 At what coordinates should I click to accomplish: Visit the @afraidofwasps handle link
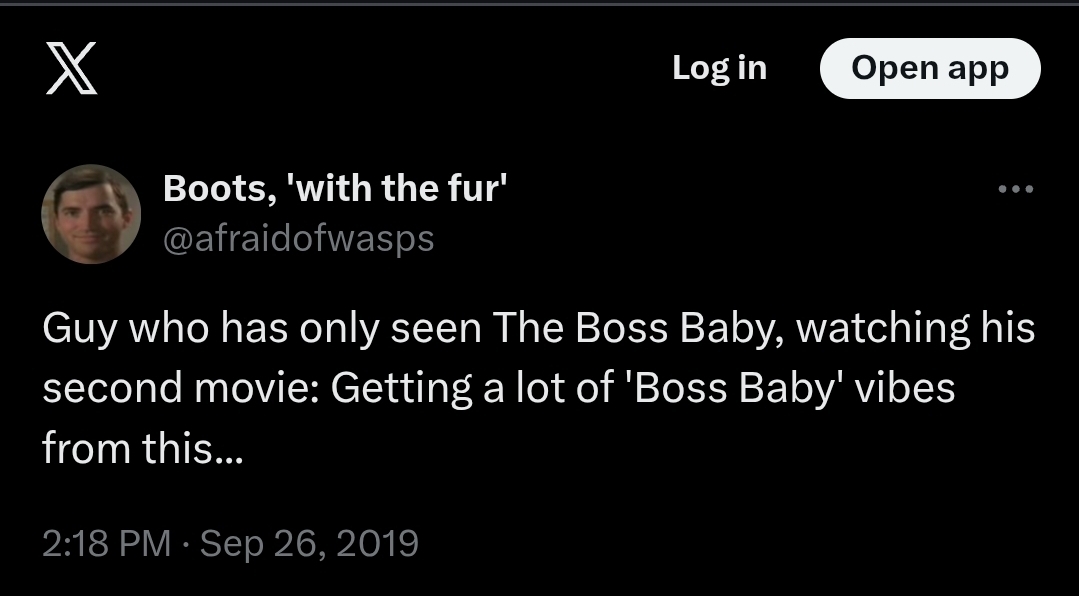[298, 239]
